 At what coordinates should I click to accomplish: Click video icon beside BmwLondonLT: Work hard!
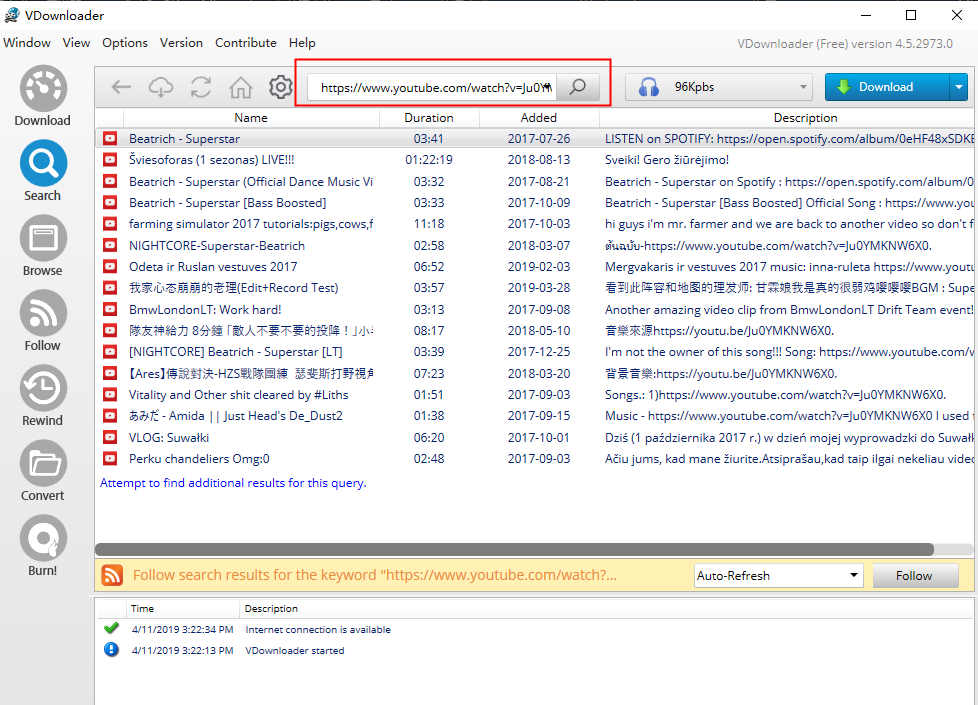(110, 309)
